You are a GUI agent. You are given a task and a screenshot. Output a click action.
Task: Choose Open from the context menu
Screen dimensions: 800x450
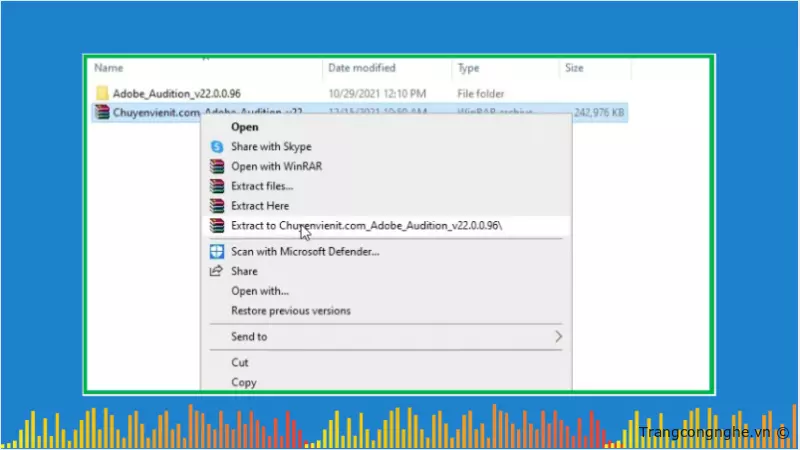point(245,127)
